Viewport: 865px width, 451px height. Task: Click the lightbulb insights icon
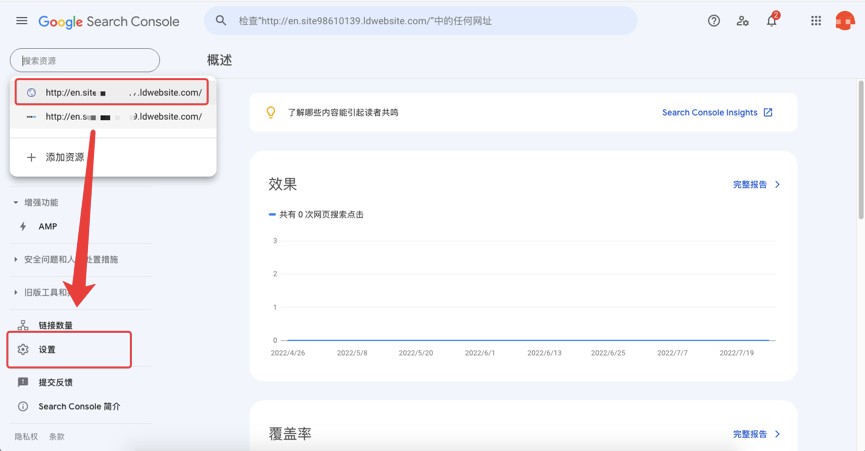click(x=271, y=112)
